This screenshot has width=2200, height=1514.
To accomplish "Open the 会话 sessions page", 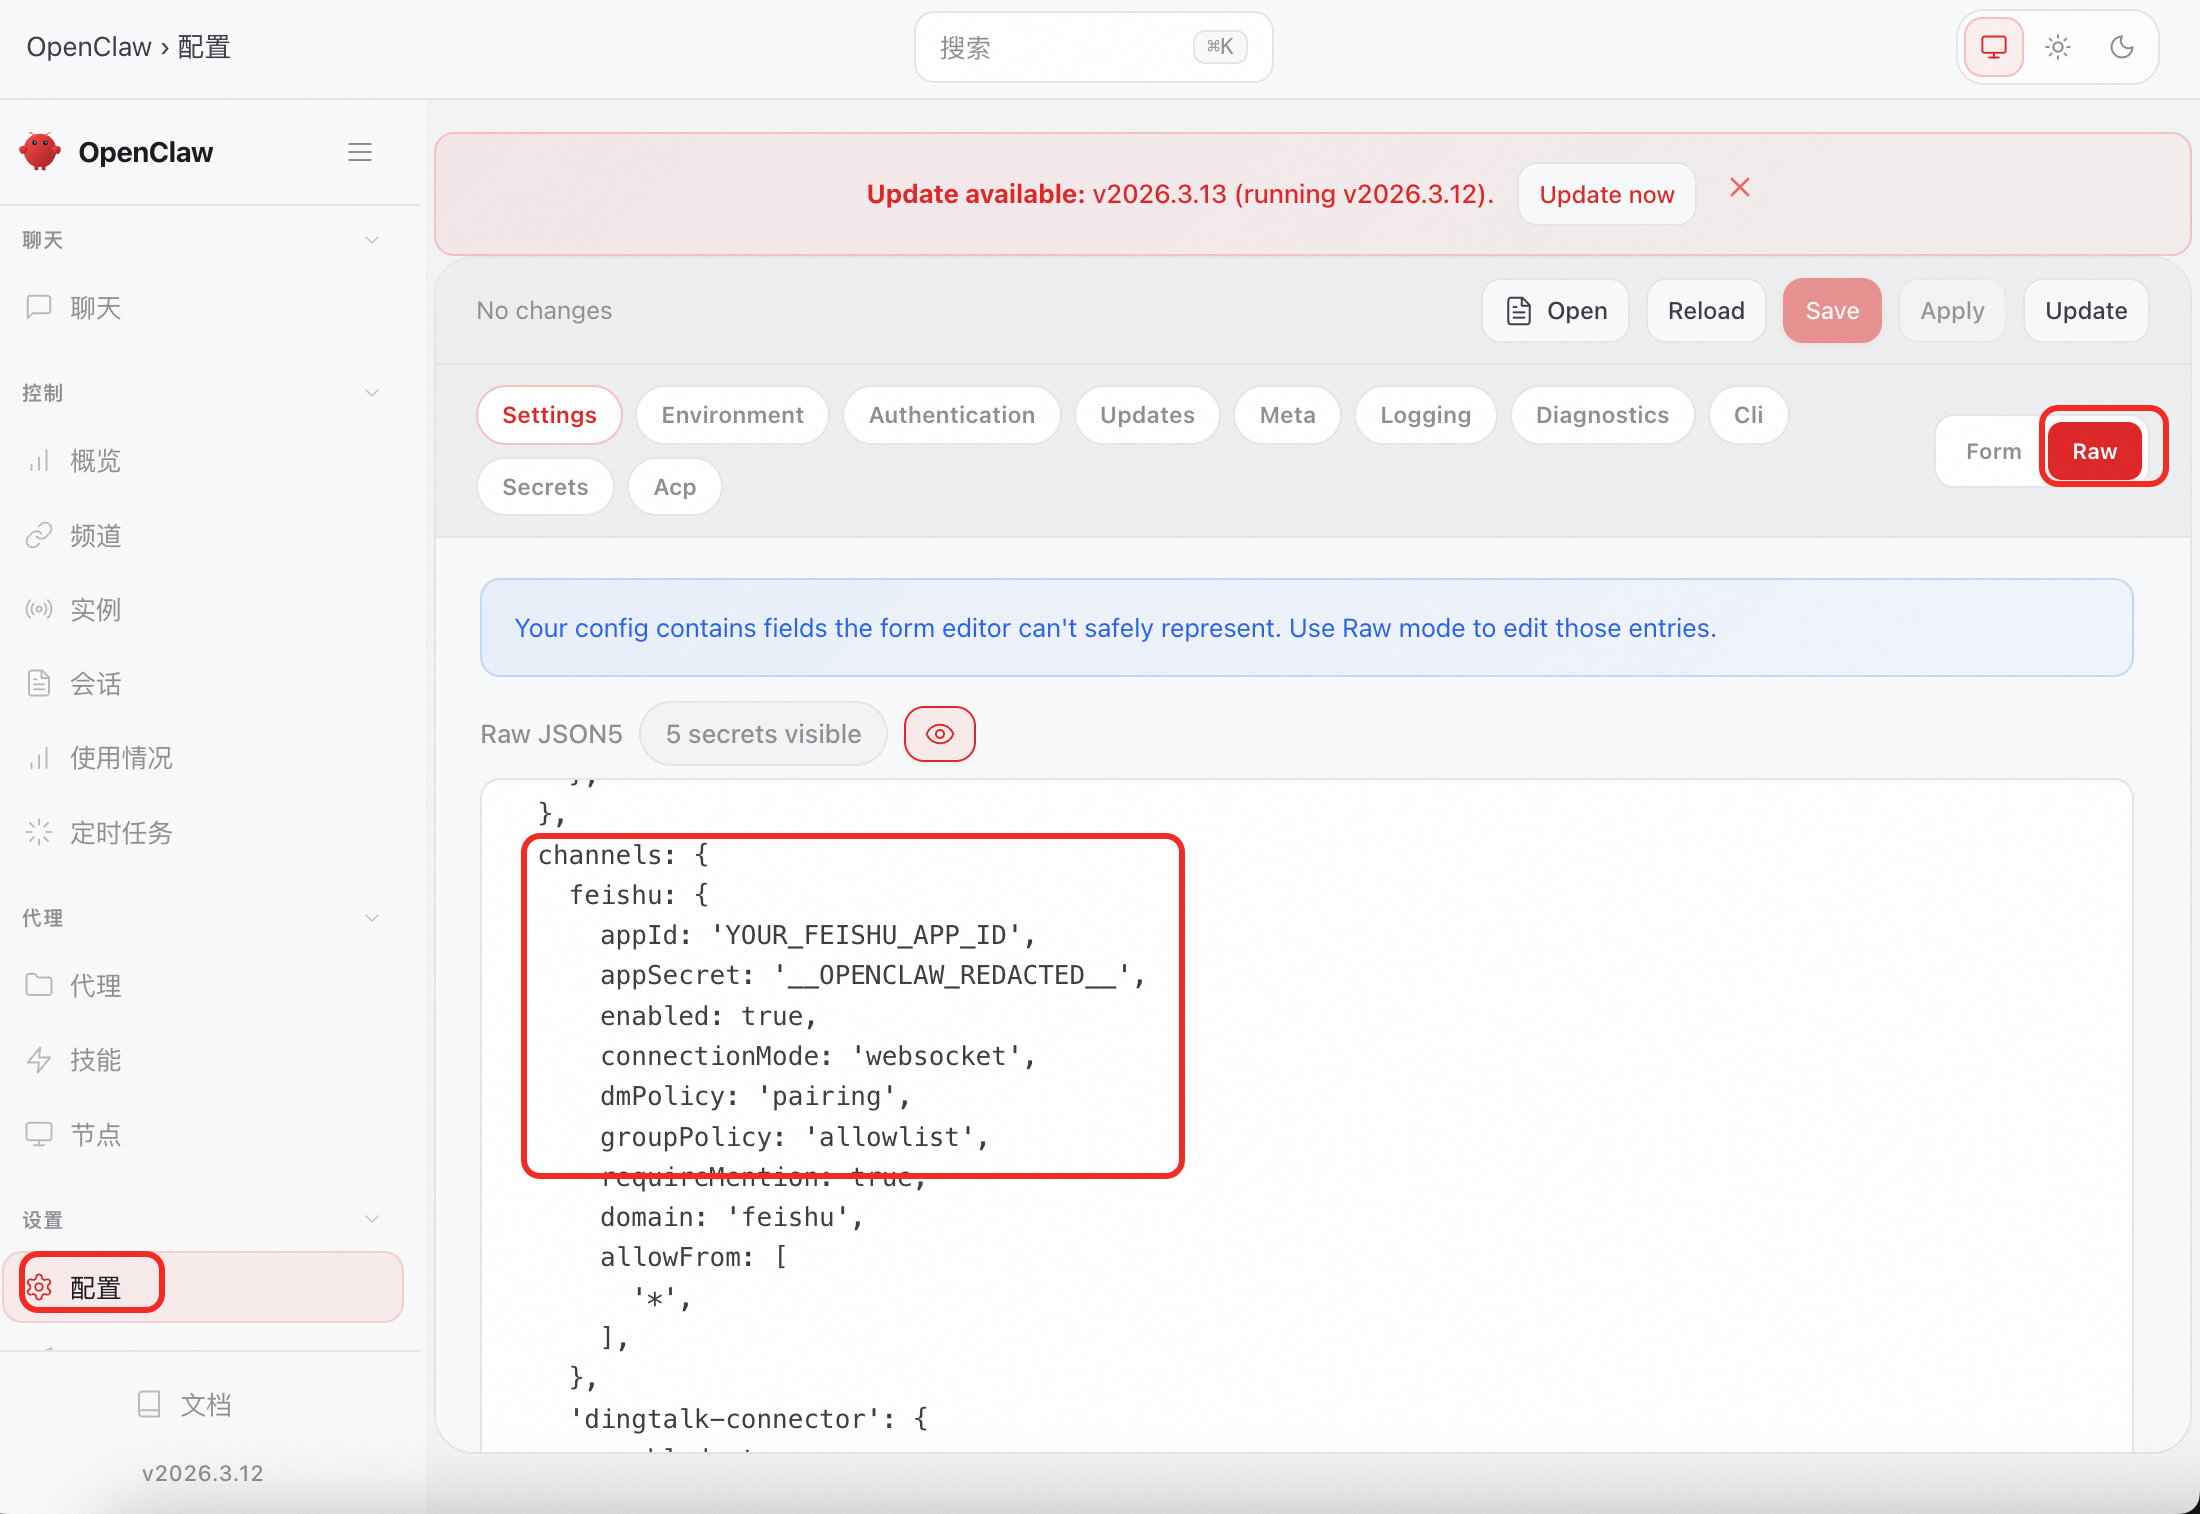I will [x=202, y=684].
